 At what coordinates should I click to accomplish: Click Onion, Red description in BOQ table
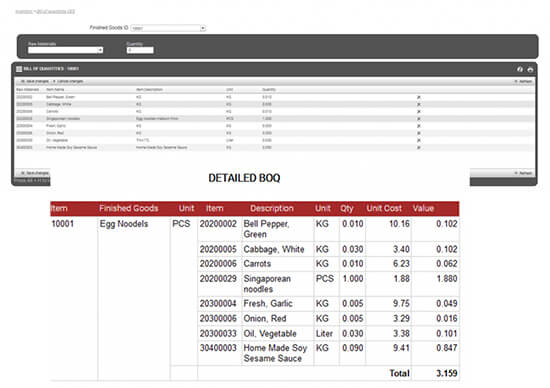click(x=265, y=318)
